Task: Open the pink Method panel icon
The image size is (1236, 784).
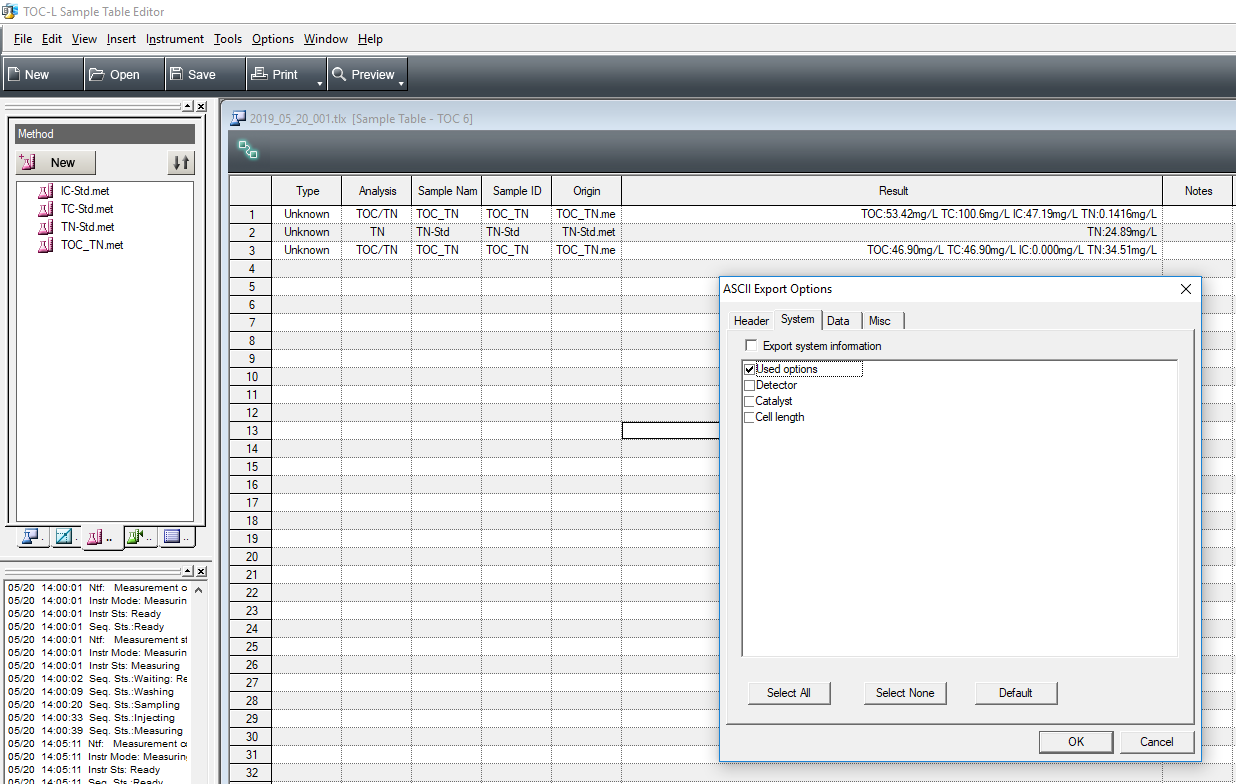Action: [x=97, y=537]
